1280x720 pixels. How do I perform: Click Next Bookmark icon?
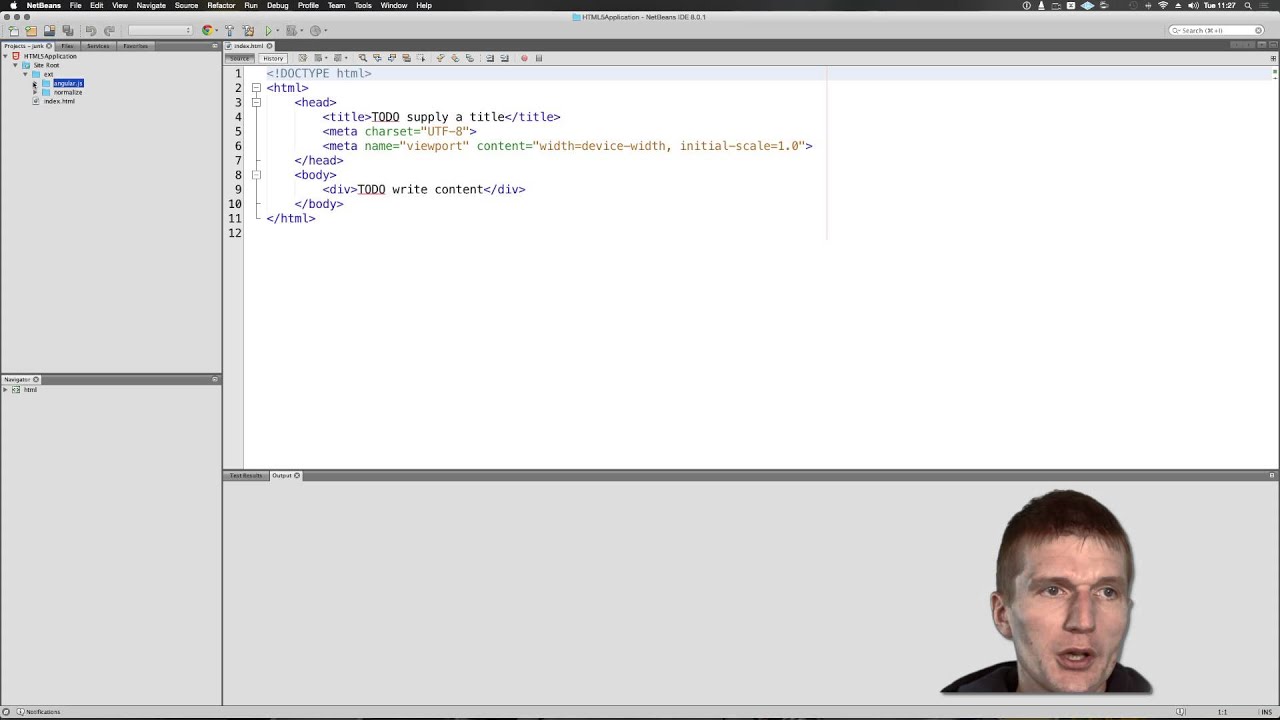click(455, 58)
